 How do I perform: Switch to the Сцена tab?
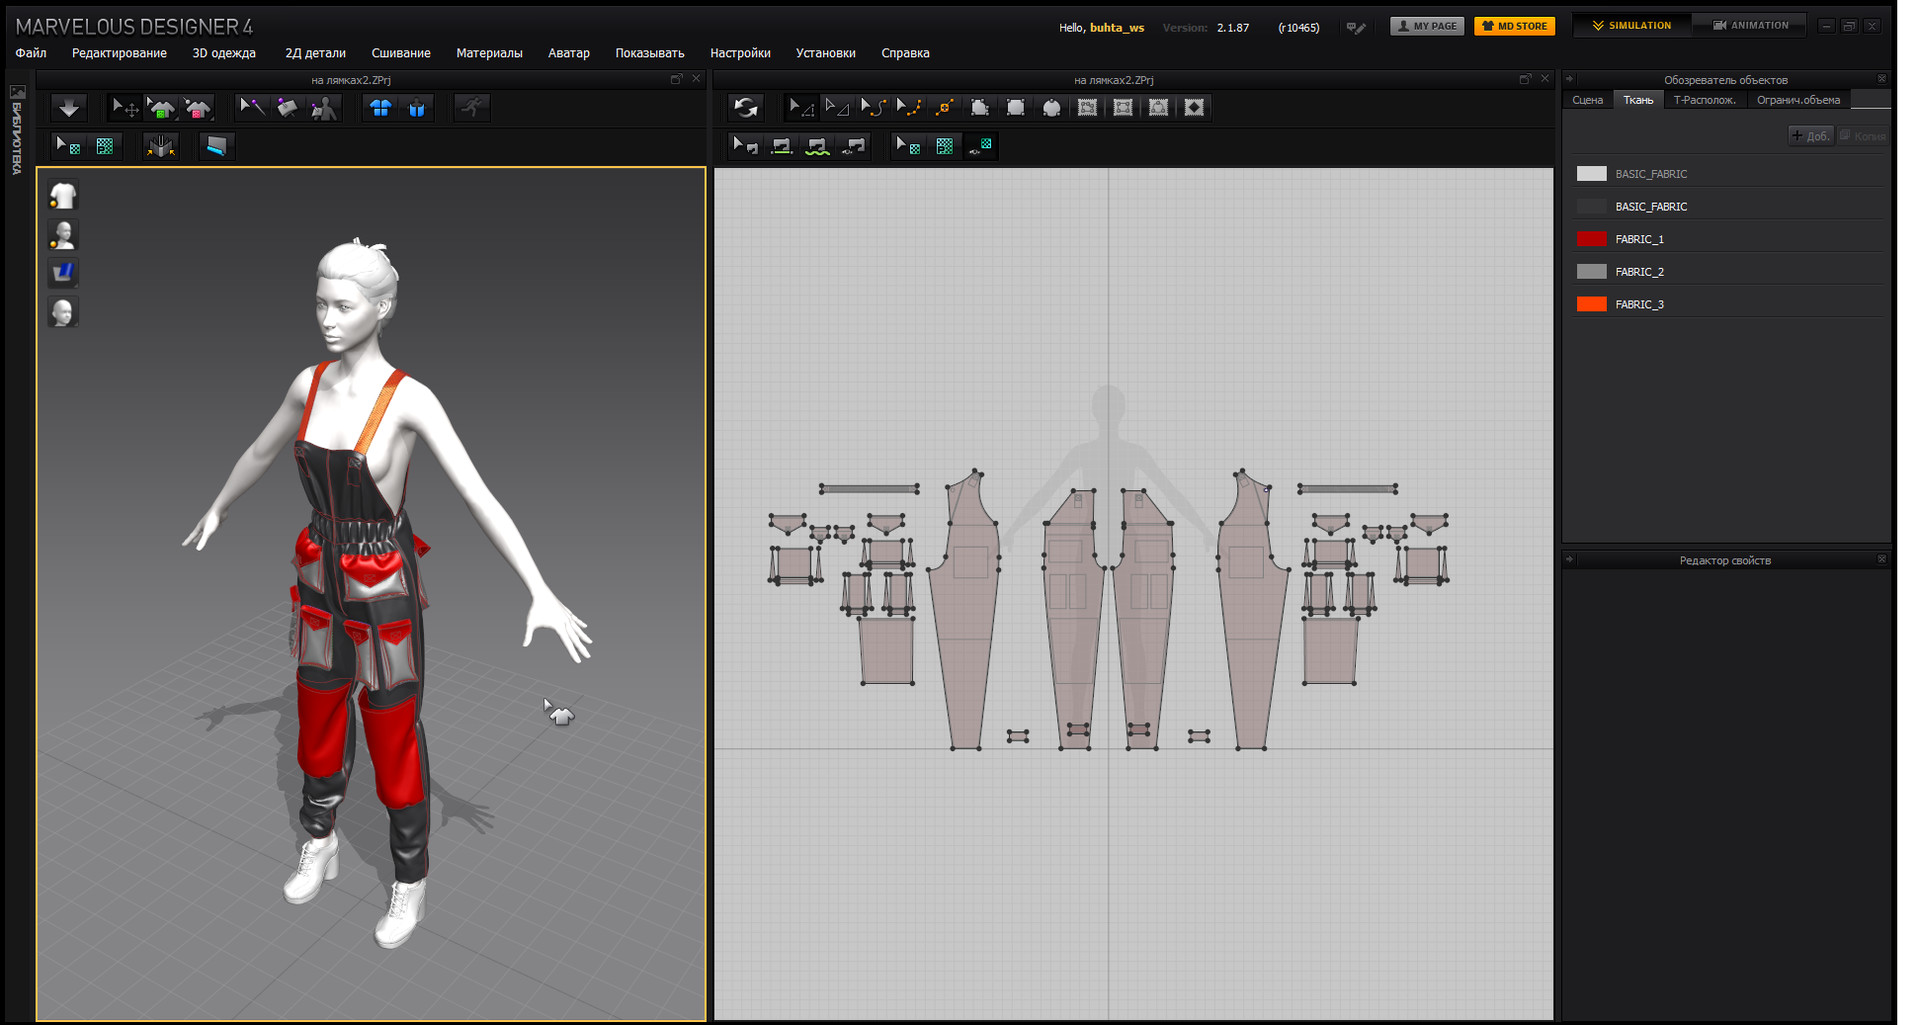1587,100
